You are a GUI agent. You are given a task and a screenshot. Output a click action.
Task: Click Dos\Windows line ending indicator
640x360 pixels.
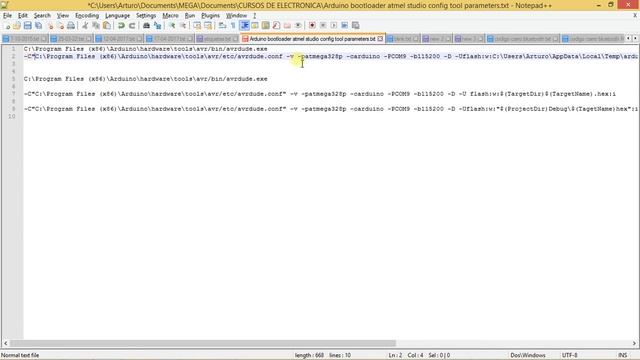point(528,355)
